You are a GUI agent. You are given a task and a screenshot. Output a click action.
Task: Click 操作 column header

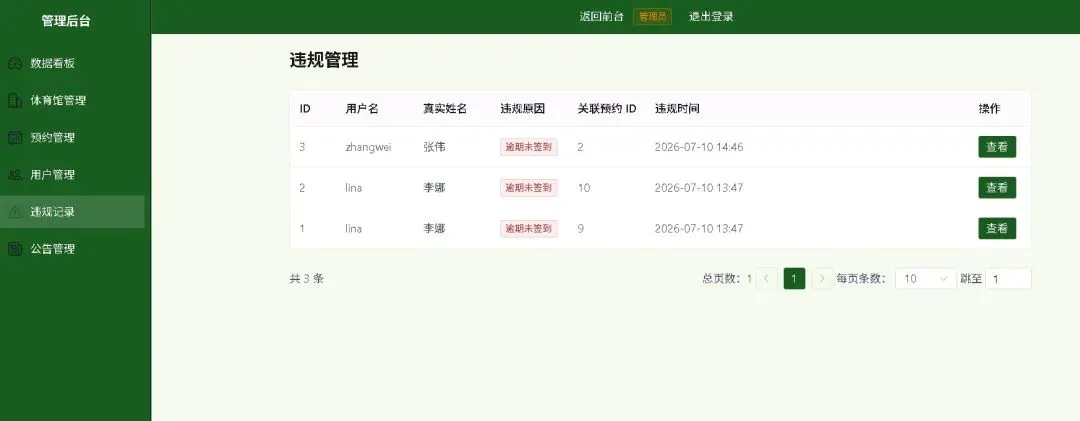[x=990, y=109]
